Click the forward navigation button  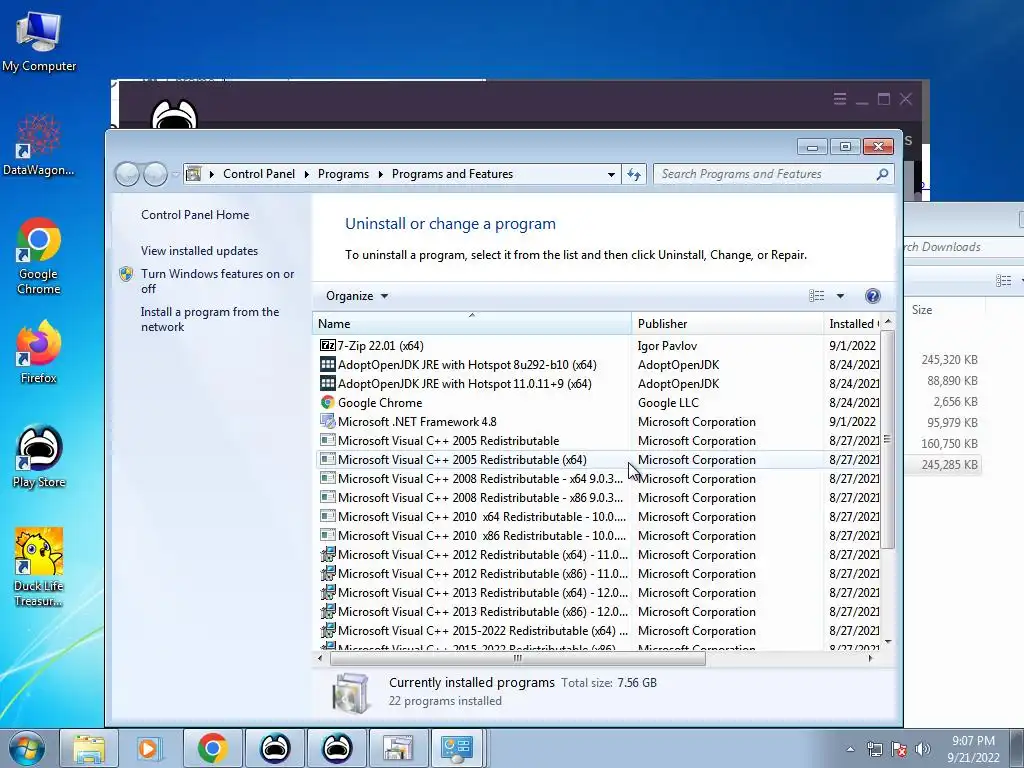[x=155, y=174]
